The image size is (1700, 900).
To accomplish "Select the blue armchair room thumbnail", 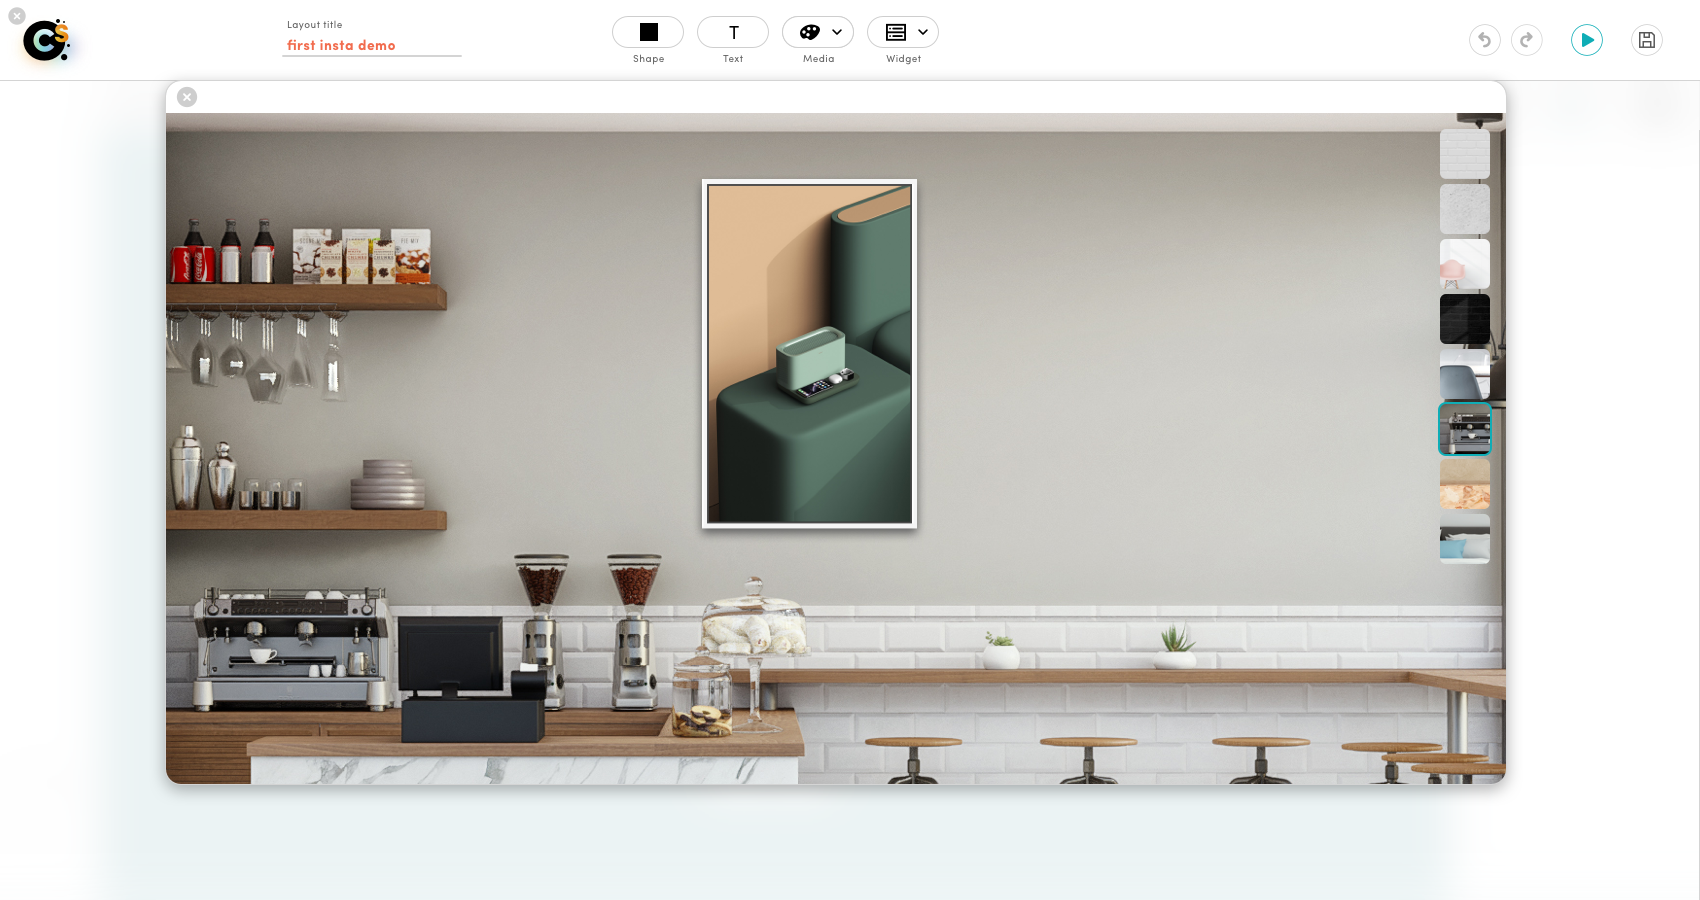I will coord(1465,374).
